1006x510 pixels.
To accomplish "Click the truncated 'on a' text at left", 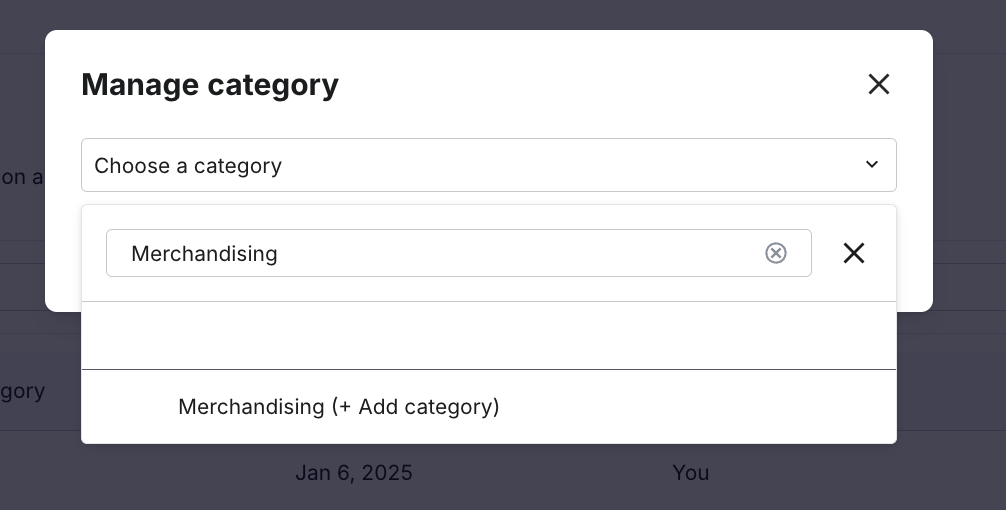I will [x=21, y=177].
